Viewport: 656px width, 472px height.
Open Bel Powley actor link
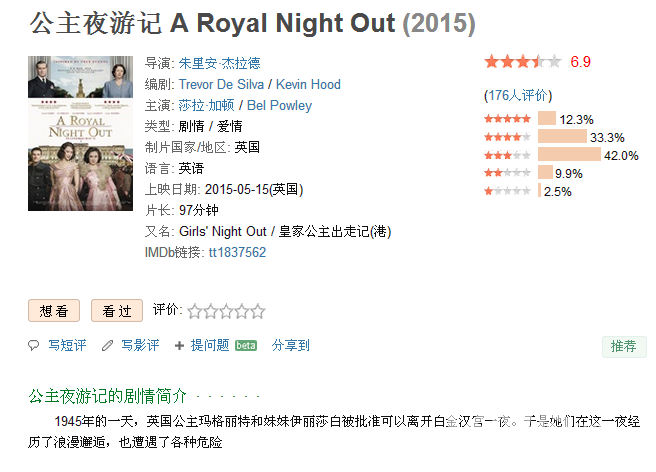coord(279,105)
